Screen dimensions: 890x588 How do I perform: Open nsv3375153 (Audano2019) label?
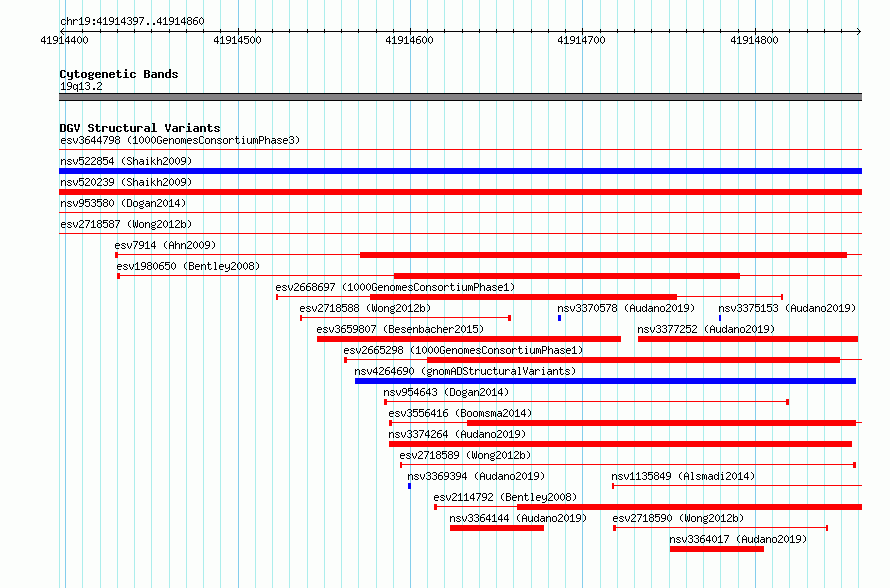[787, 308]
